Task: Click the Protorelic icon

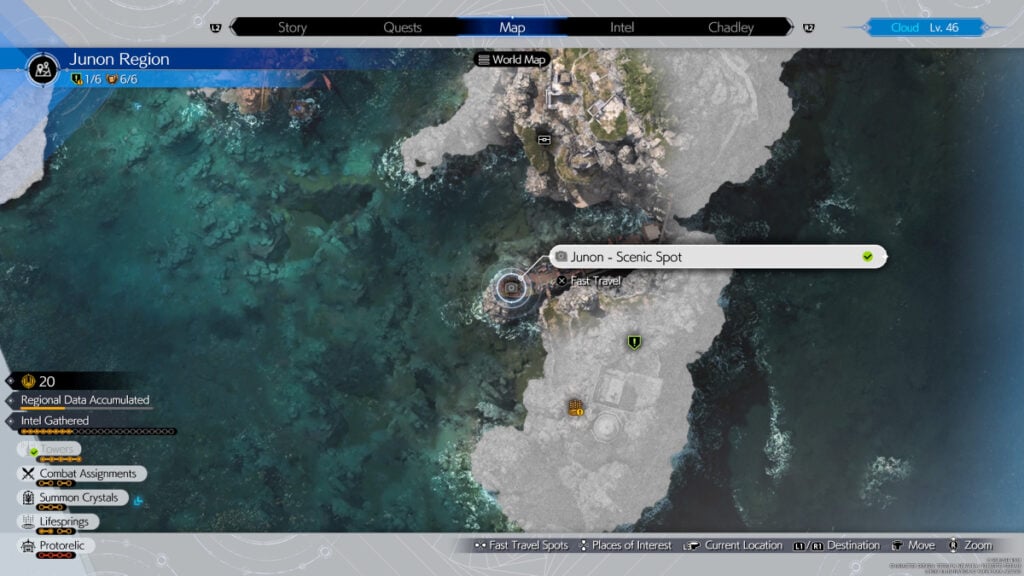Action: [x=28, y=546]
